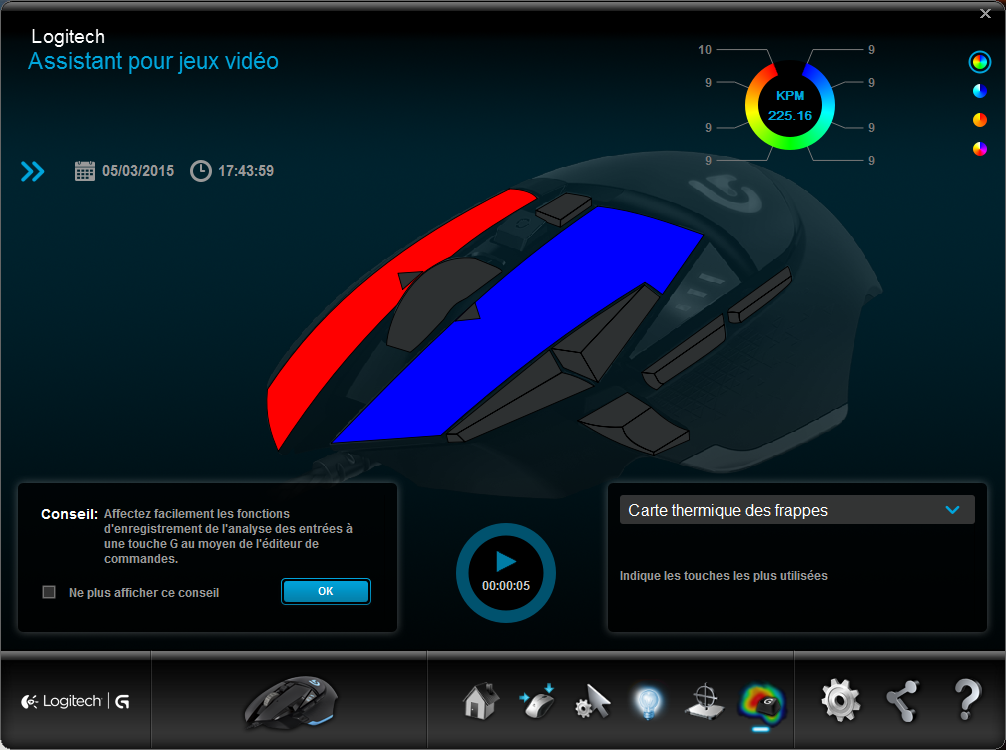Click the scale value 10 label
1006x750 pixels.
(705, 49)
